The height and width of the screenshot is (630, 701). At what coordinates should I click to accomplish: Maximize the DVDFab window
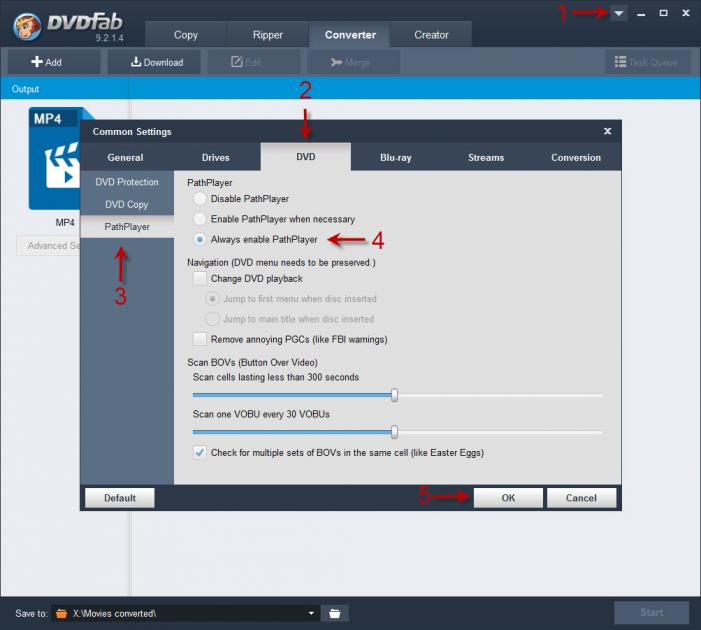tap(663, 13)
